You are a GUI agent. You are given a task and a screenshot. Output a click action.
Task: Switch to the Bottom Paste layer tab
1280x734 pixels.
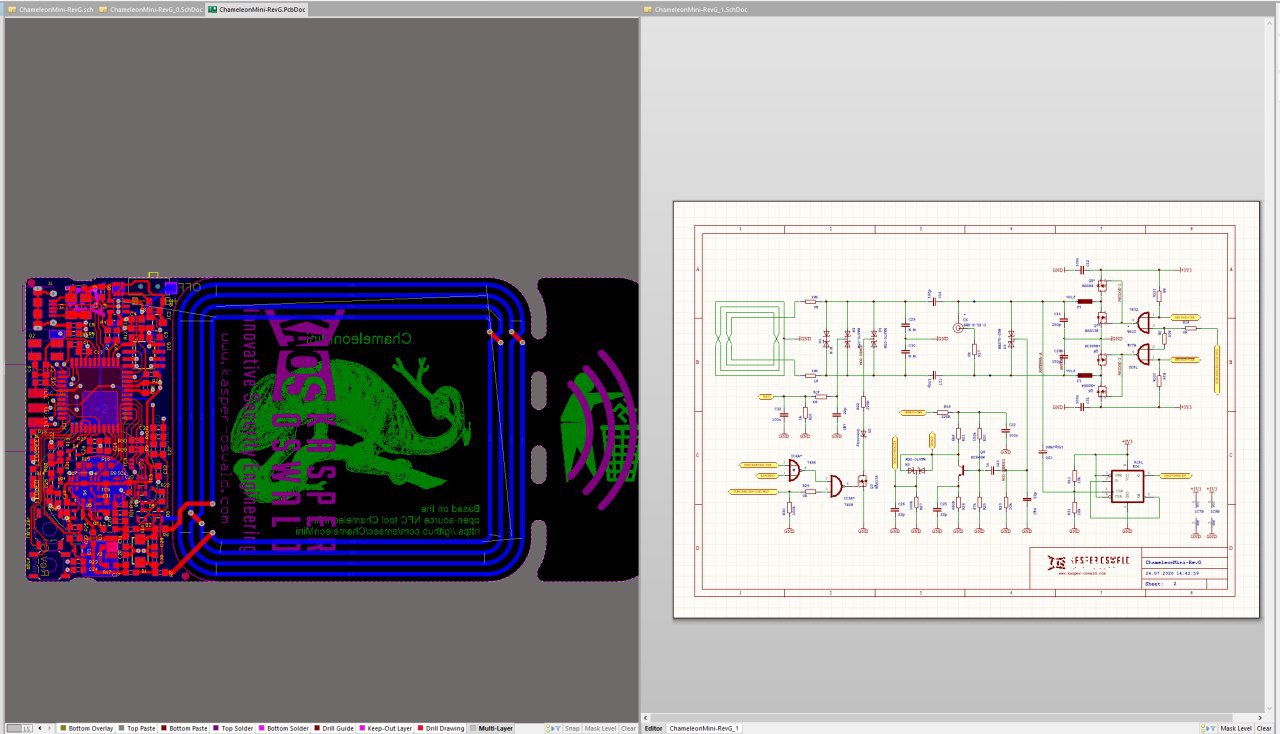[183, 728]
